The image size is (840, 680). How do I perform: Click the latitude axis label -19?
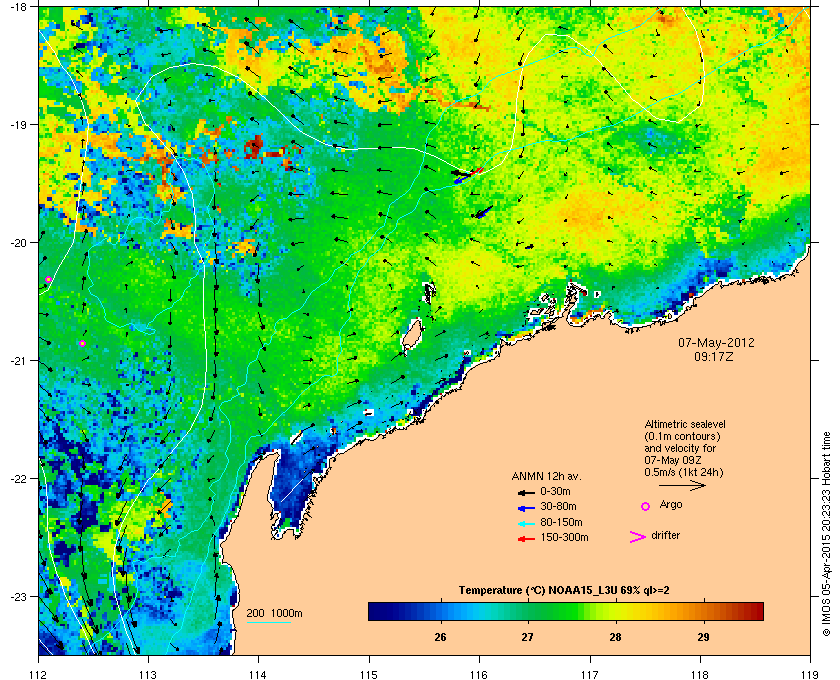point(19,124)
